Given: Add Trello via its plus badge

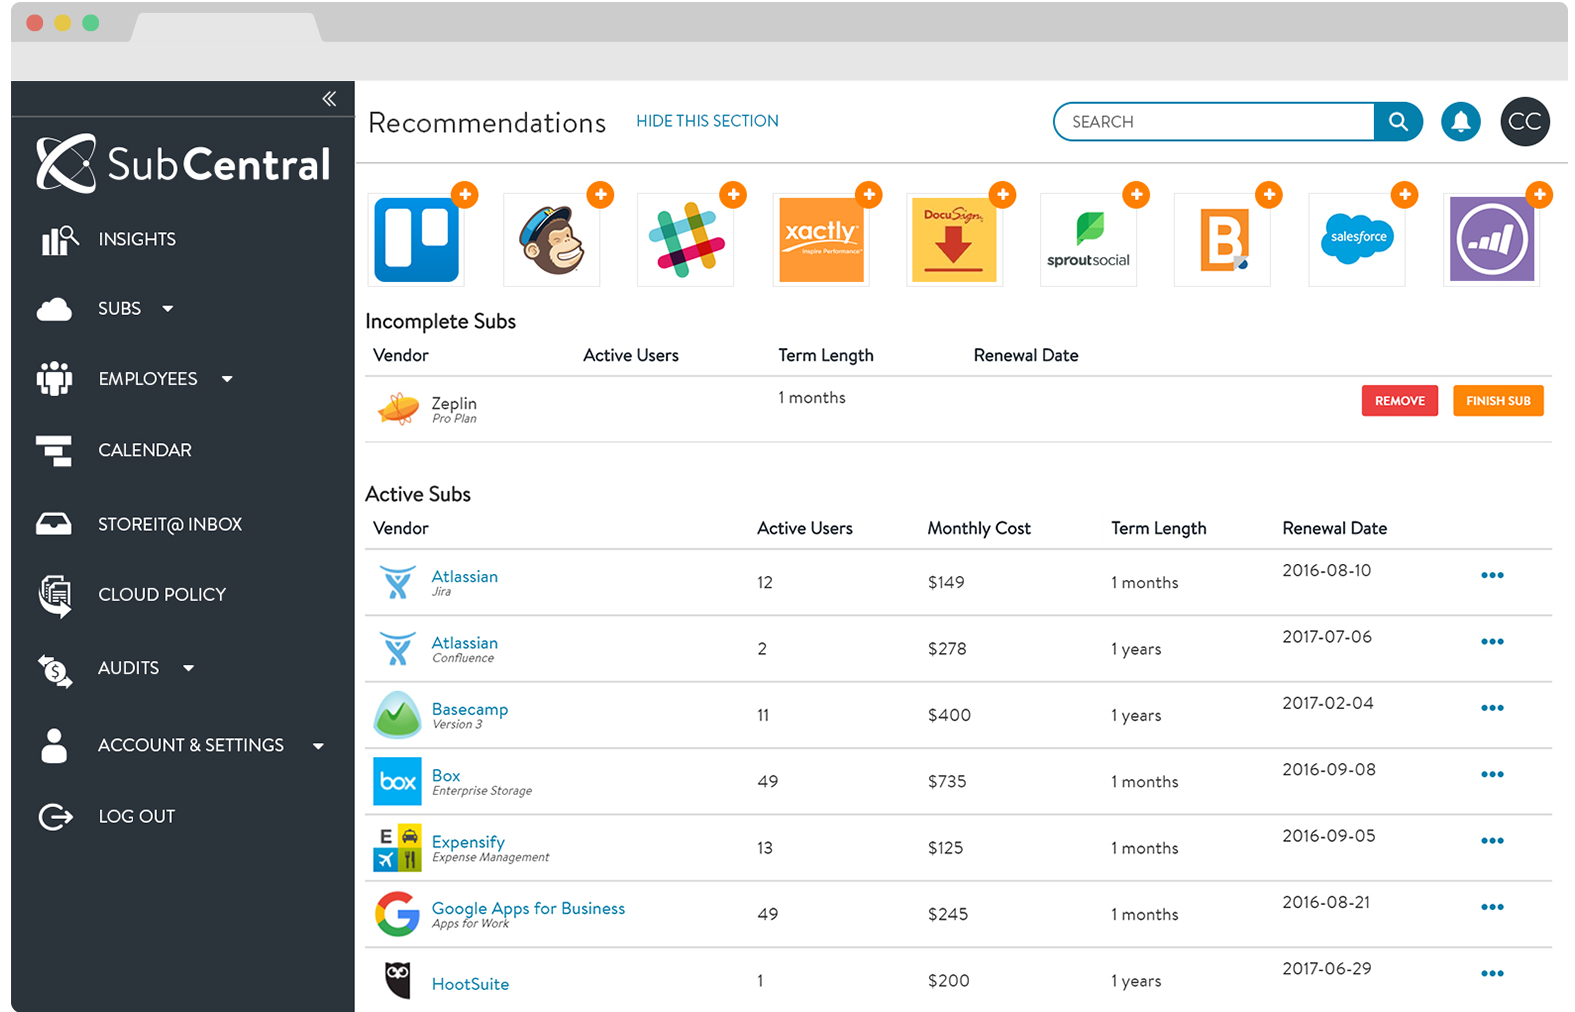Looking at the screenshot, I should point(464,194).
